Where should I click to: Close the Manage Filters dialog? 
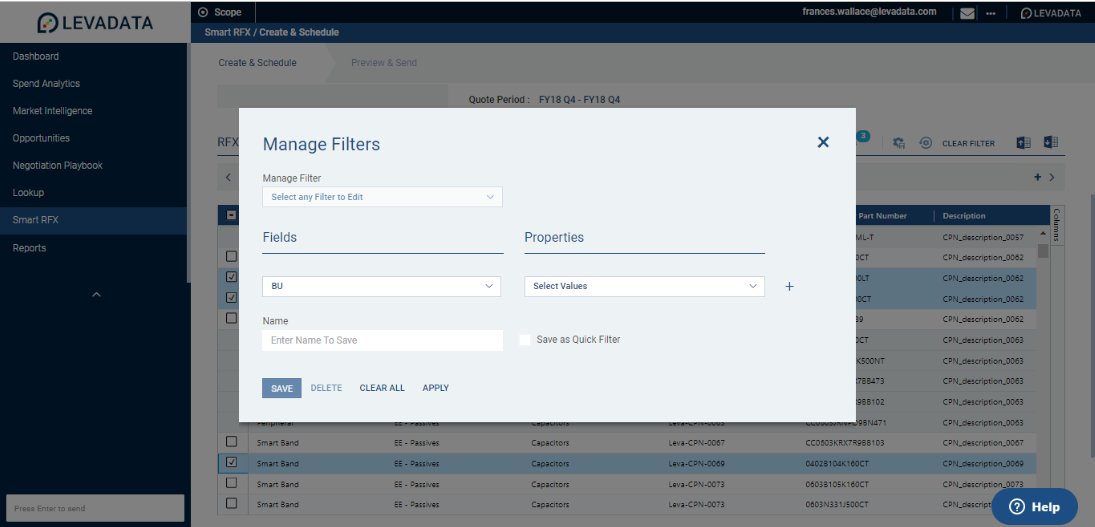tap(823, 142)
